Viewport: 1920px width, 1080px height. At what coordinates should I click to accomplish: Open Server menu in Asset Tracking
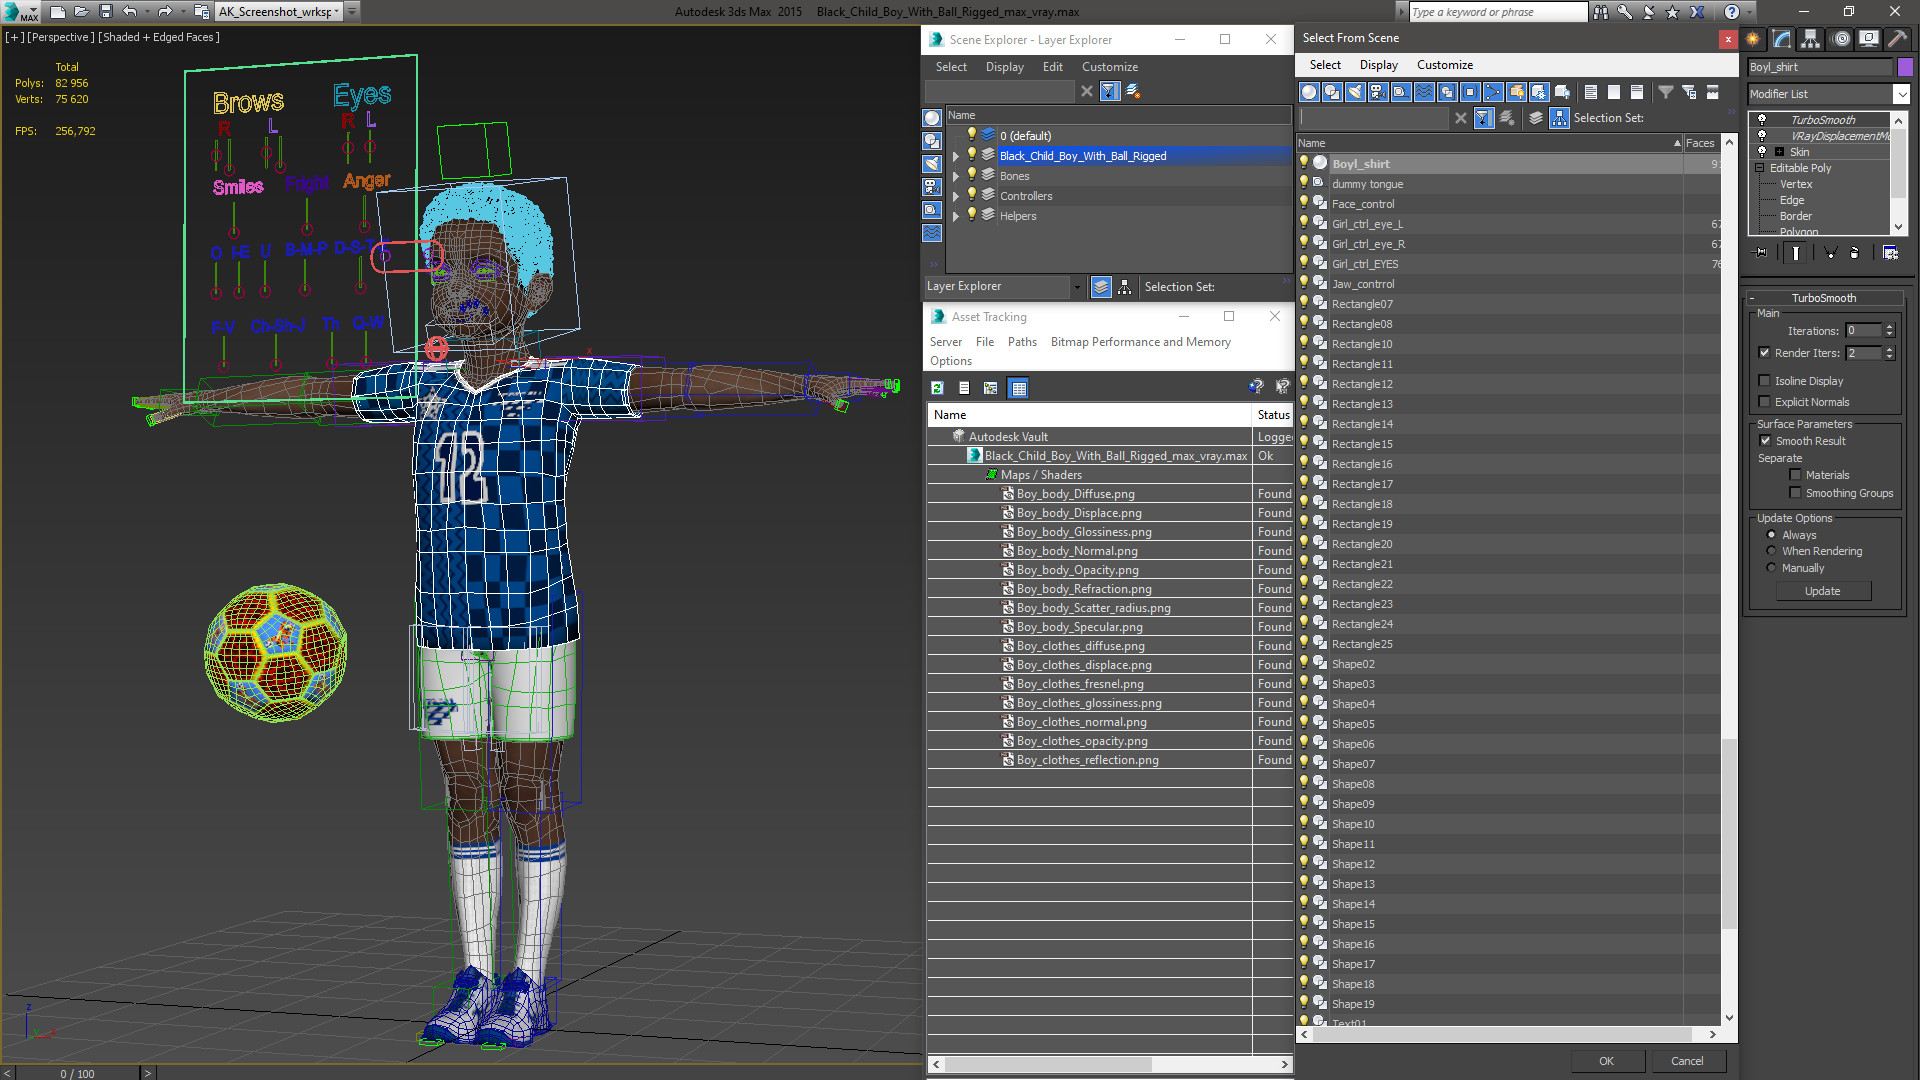click(945, 342)
